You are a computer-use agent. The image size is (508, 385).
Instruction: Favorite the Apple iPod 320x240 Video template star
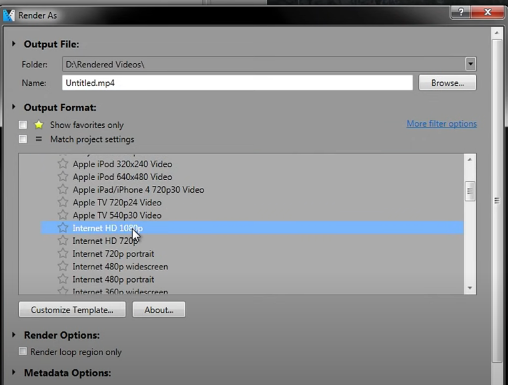coord(63,164)
